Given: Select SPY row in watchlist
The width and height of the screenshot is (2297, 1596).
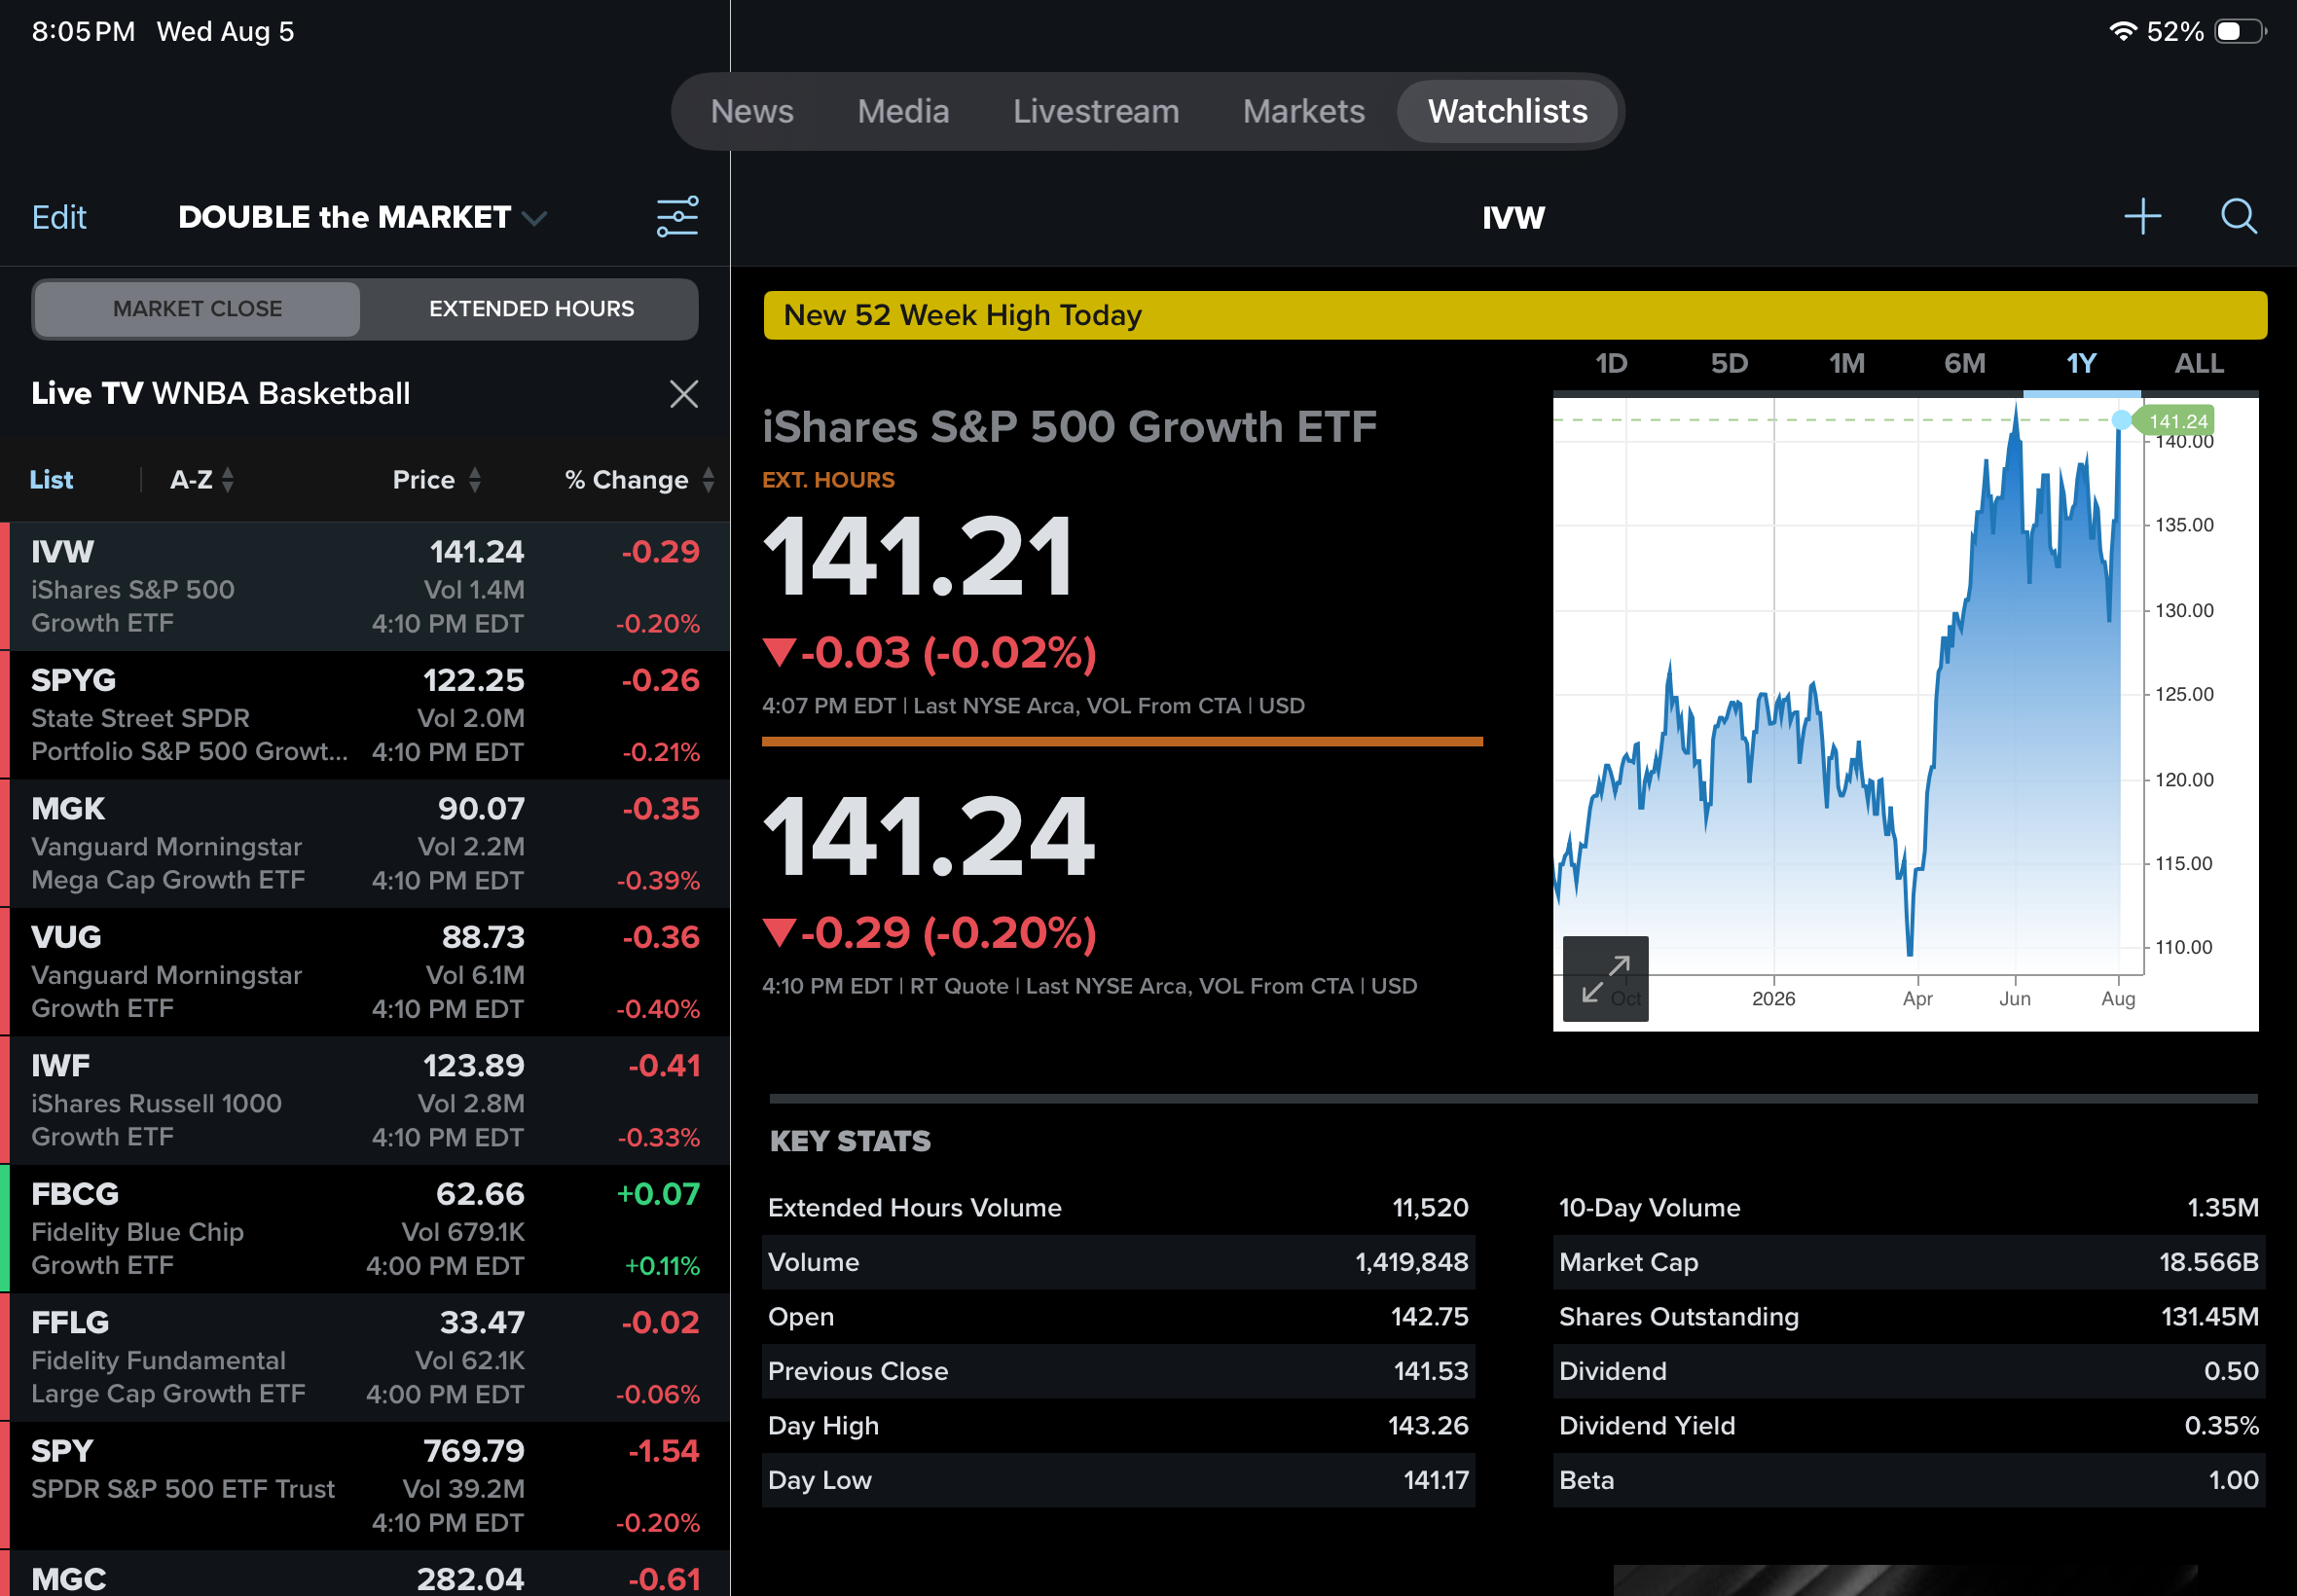Looking at the screenshot, I should click(x=365, y=1486).
